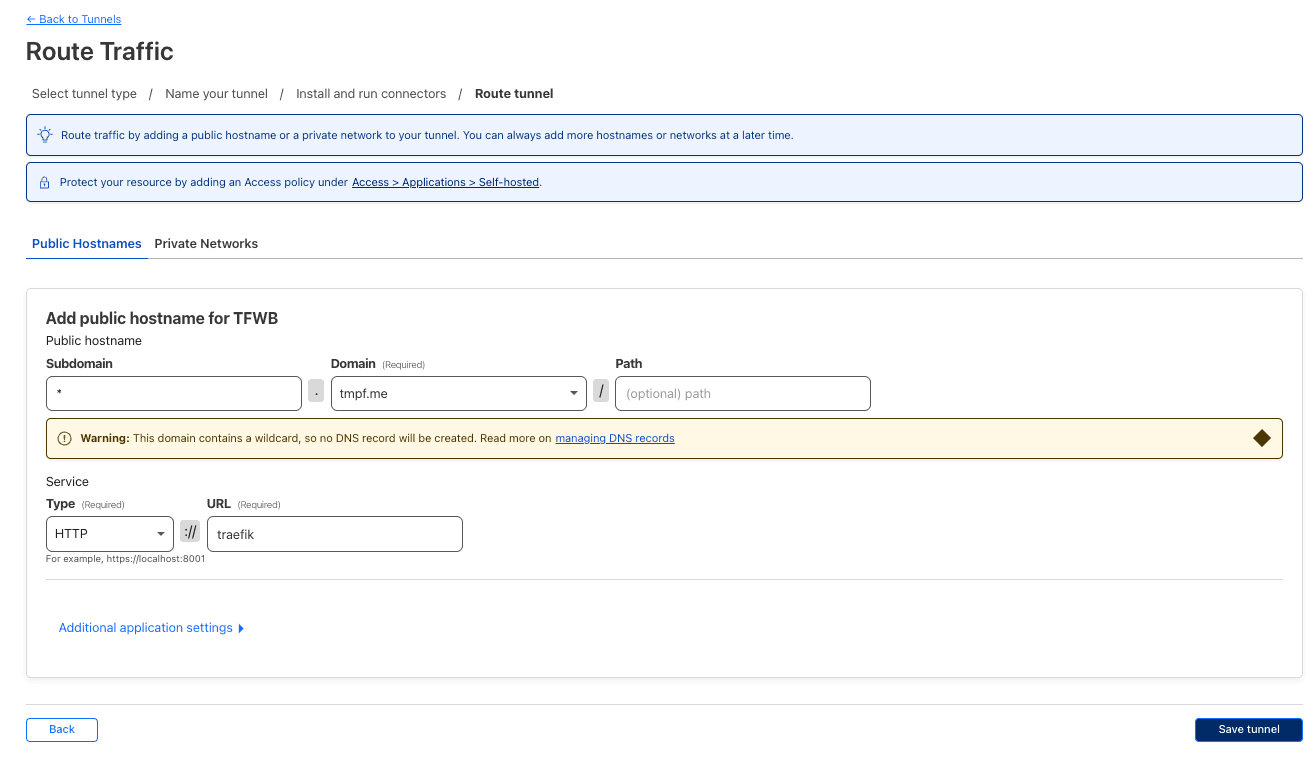Viewport: 1313px width, 779px height.
Task: Click the URL field containing traefik
Action: (x=334, y=534)
